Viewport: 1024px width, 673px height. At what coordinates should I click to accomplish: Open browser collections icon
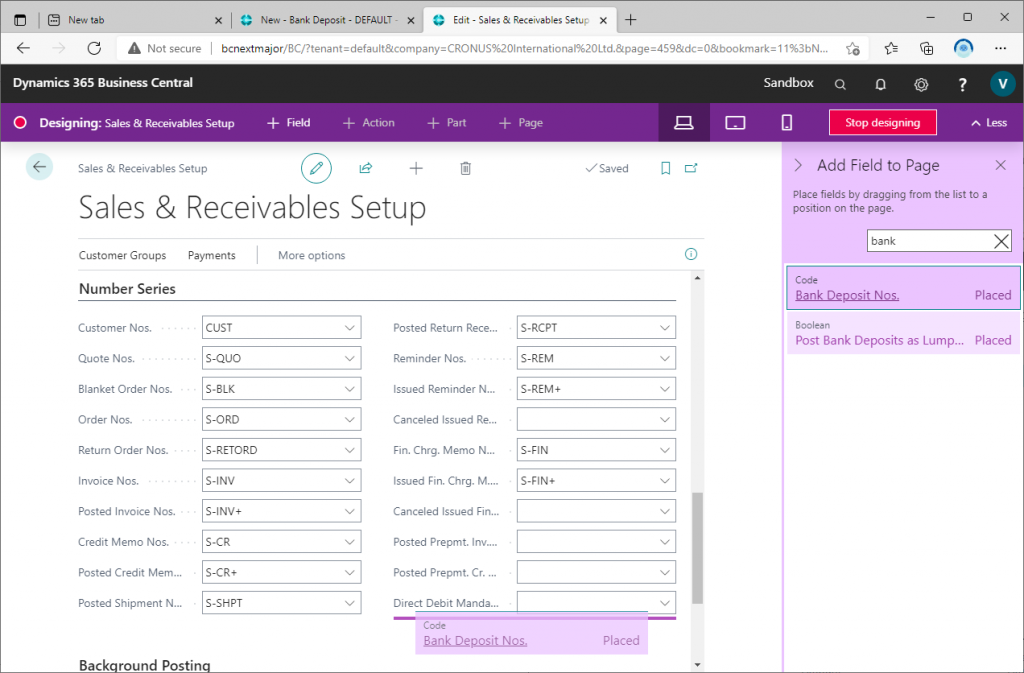click(926, 48)
